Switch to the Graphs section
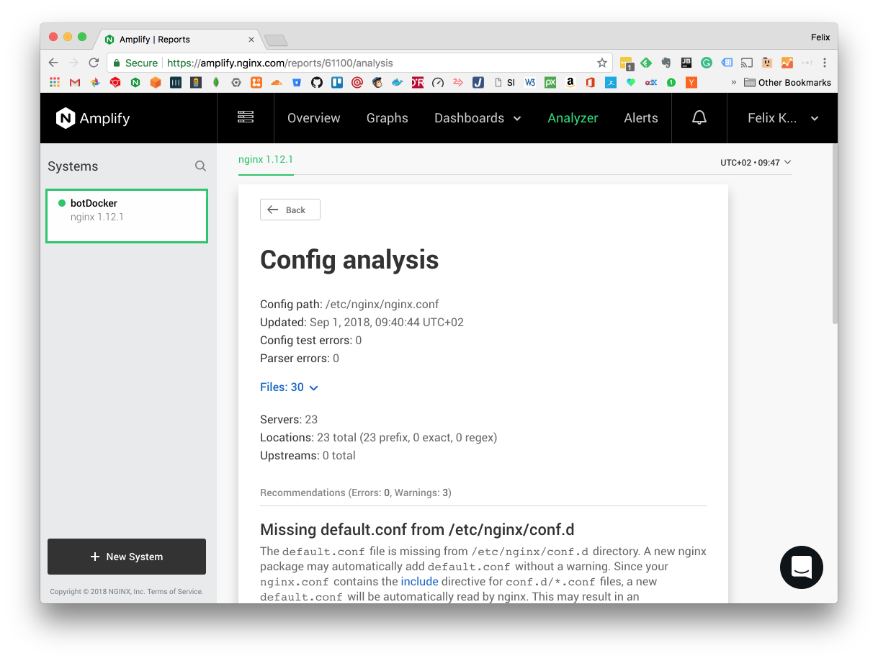Screen dimensions: 878x661 (x=387, y=118)
